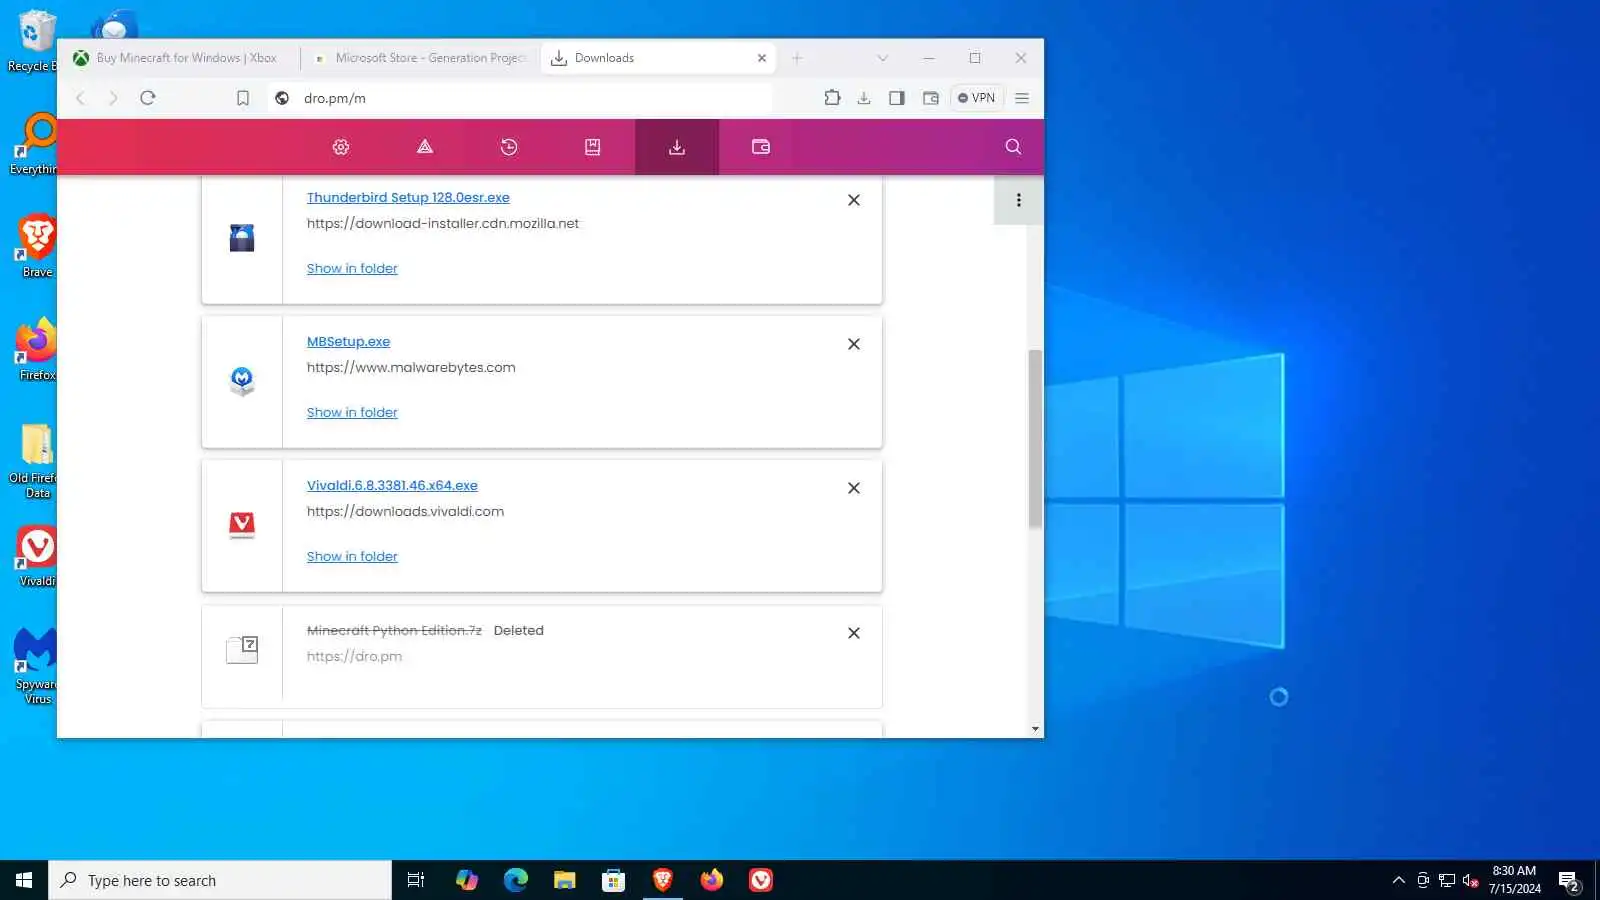Reload the current page
The width and height of the screenshot is (1600, 900).
[148, 98]
